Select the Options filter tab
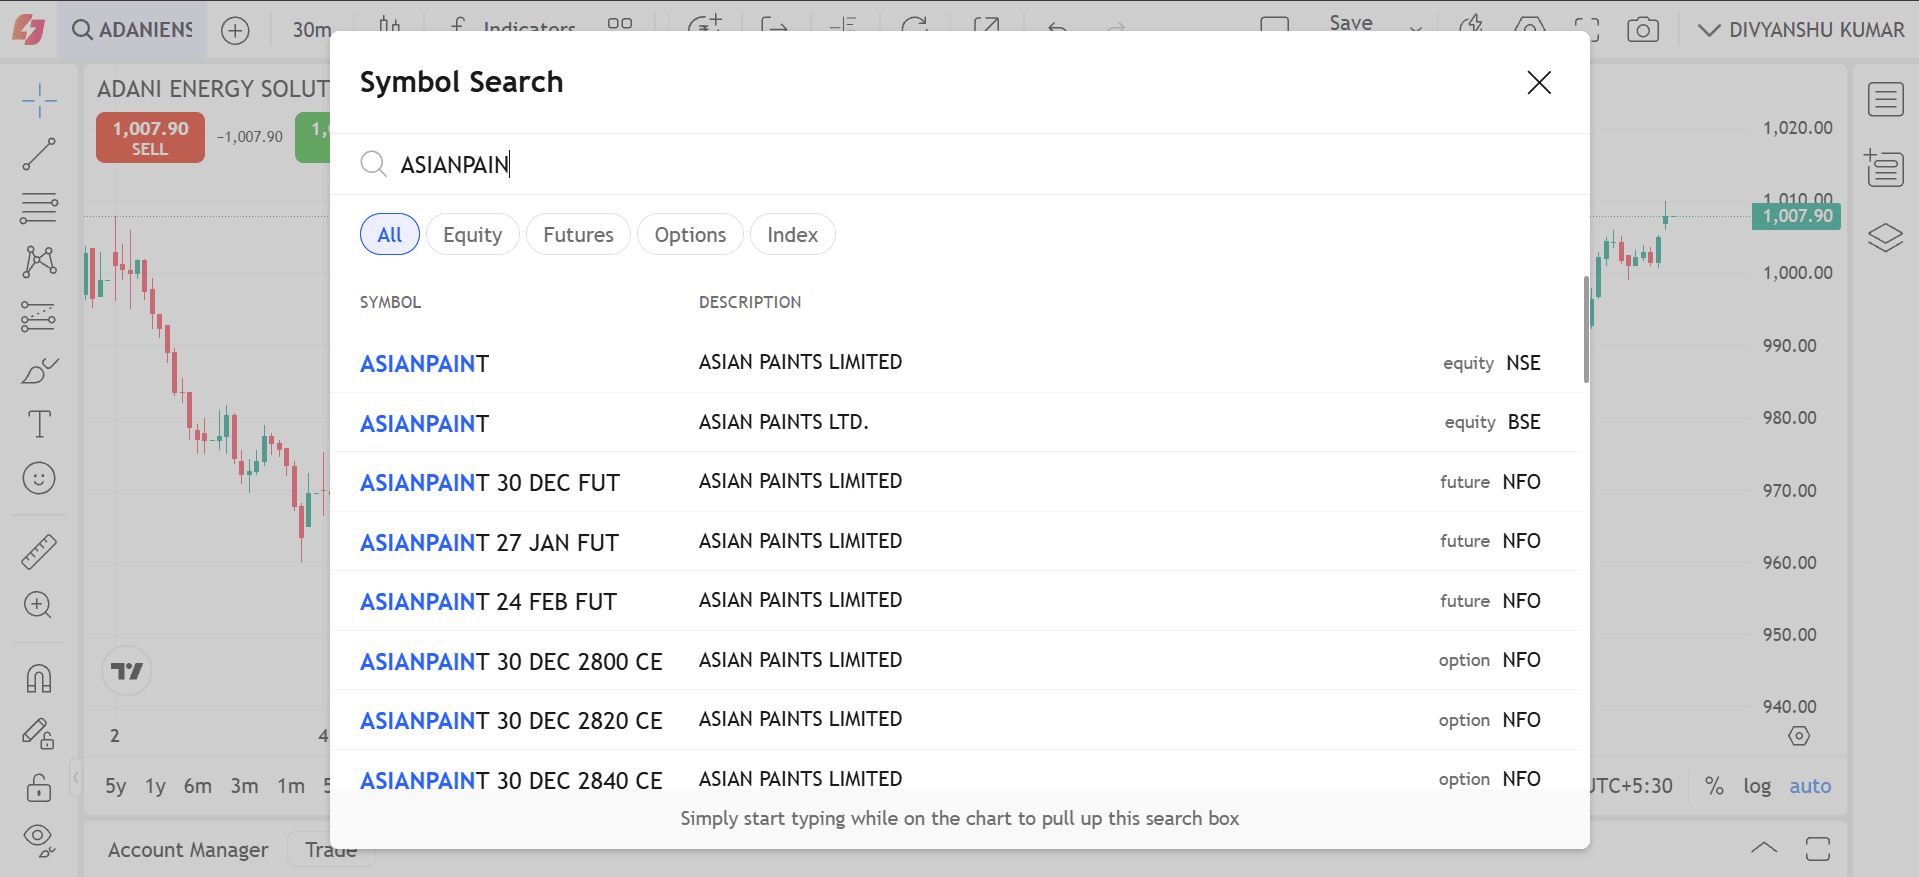Screen dimensions: 1919x877 pyautogui.click(x=690, y=234)
